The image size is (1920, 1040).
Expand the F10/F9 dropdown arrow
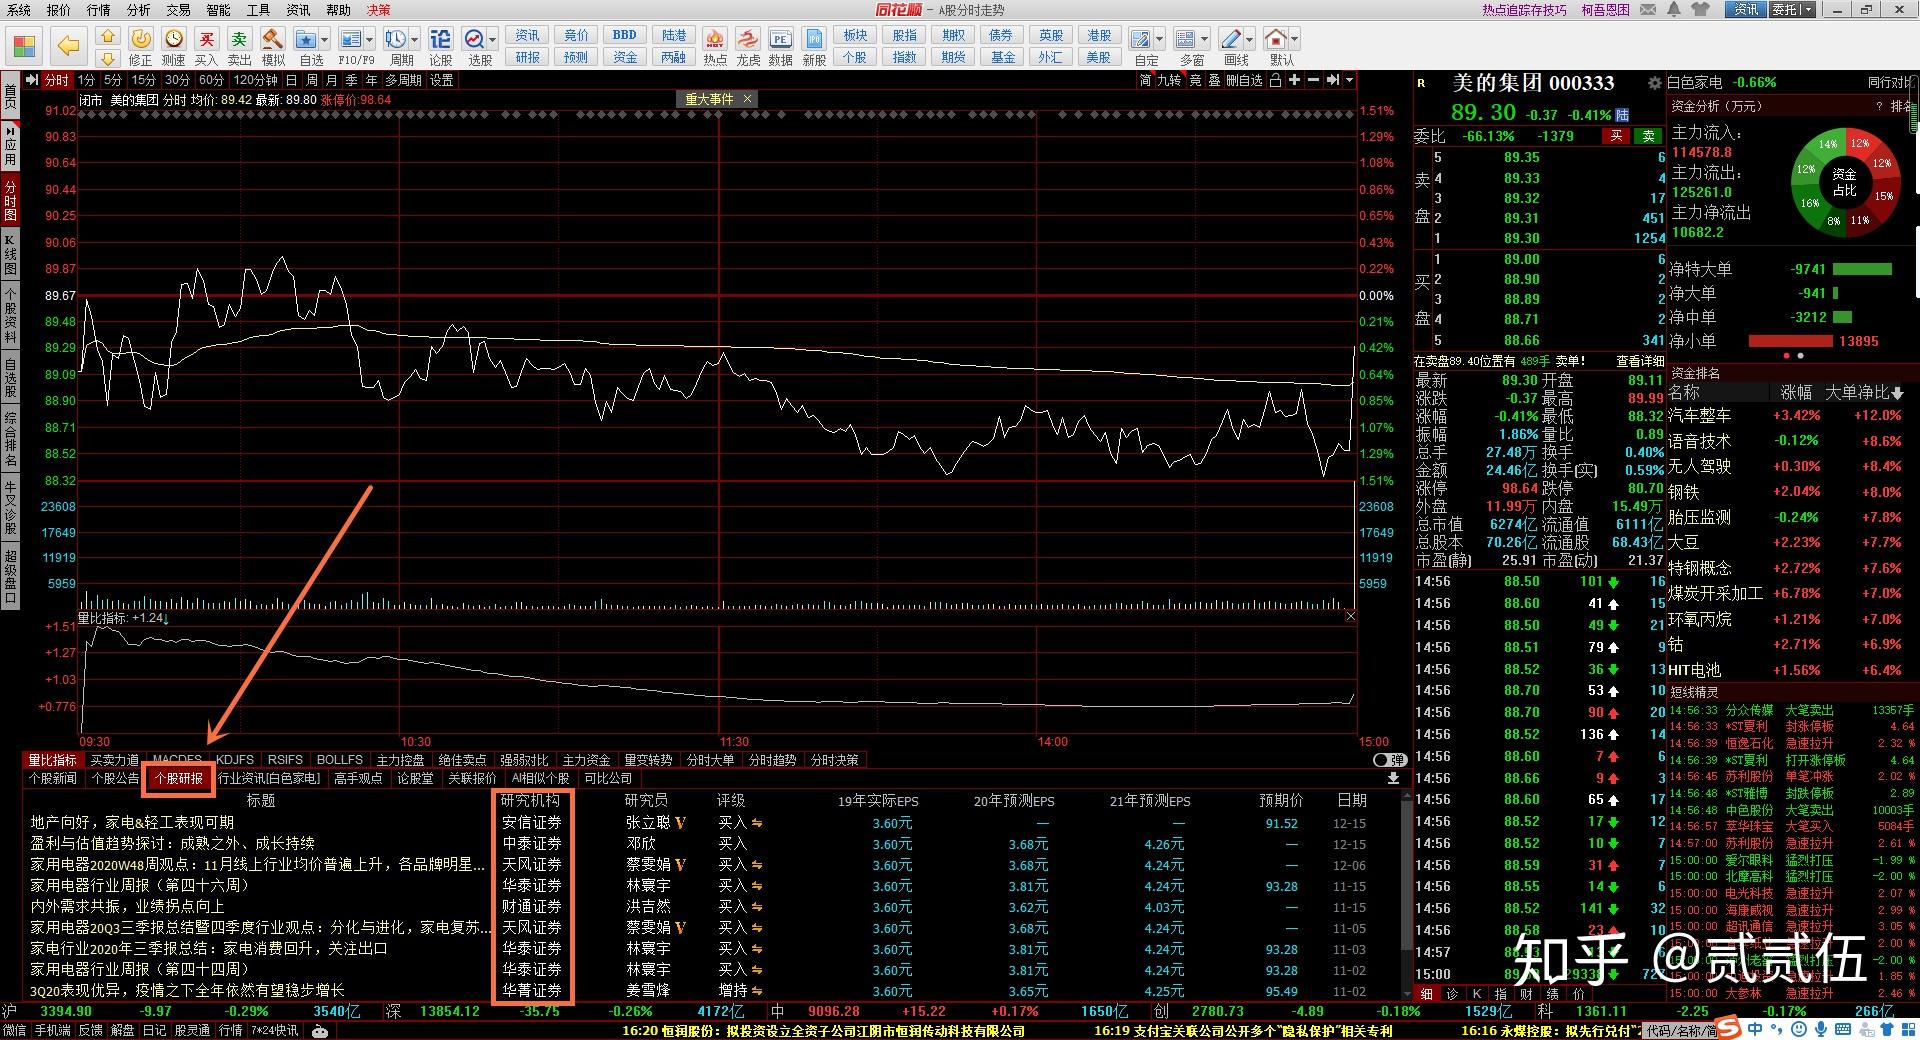pyautogui.click(x=370, y=40)
